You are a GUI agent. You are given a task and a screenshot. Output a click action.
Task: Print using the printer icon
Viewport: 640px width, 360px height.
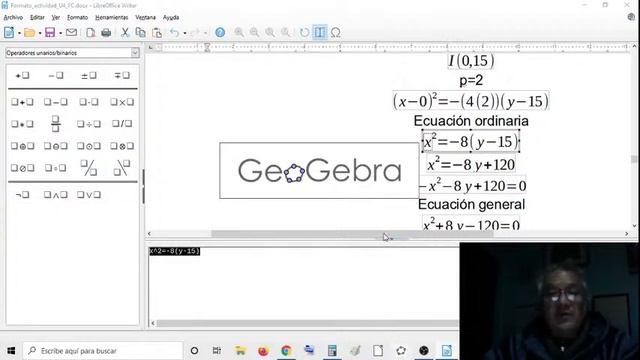point(106,33)
